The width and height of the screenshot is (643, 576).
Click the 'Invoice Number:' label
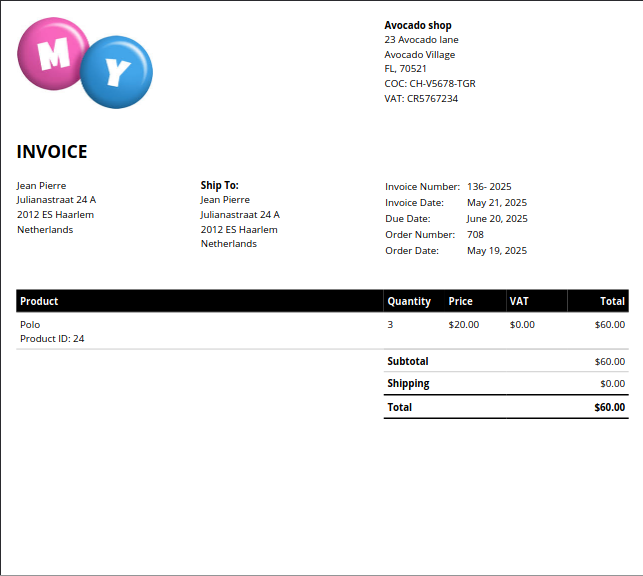click(x=422, y=187)
